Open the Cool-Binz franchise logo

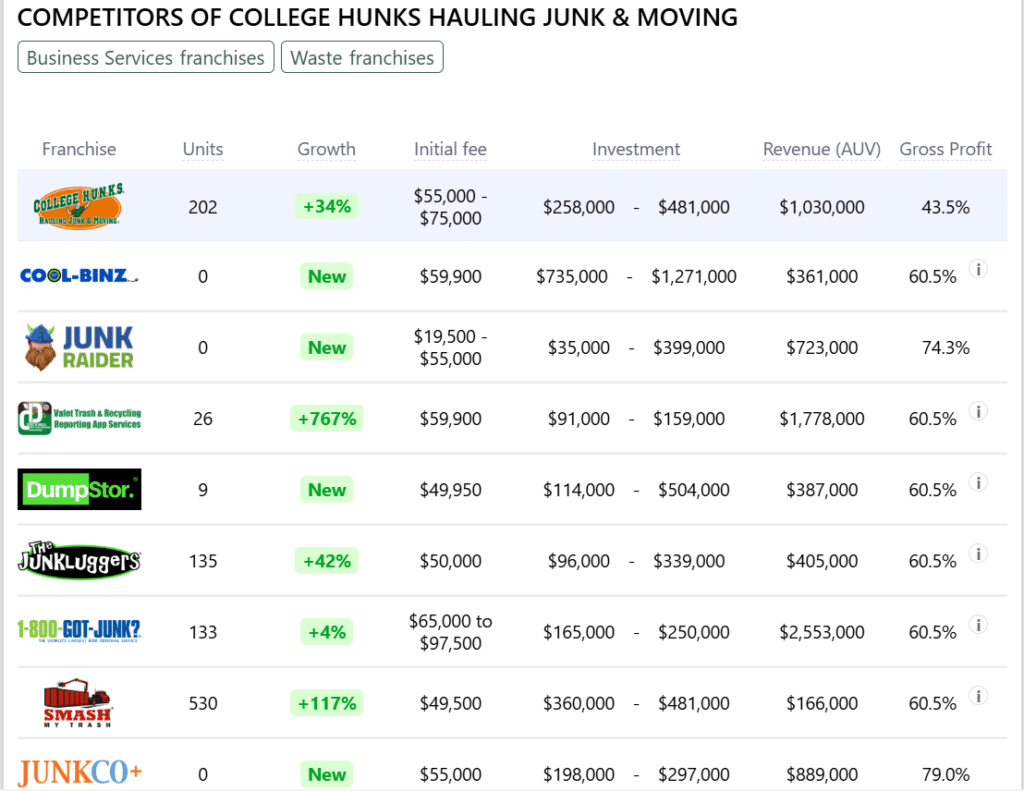79,276
